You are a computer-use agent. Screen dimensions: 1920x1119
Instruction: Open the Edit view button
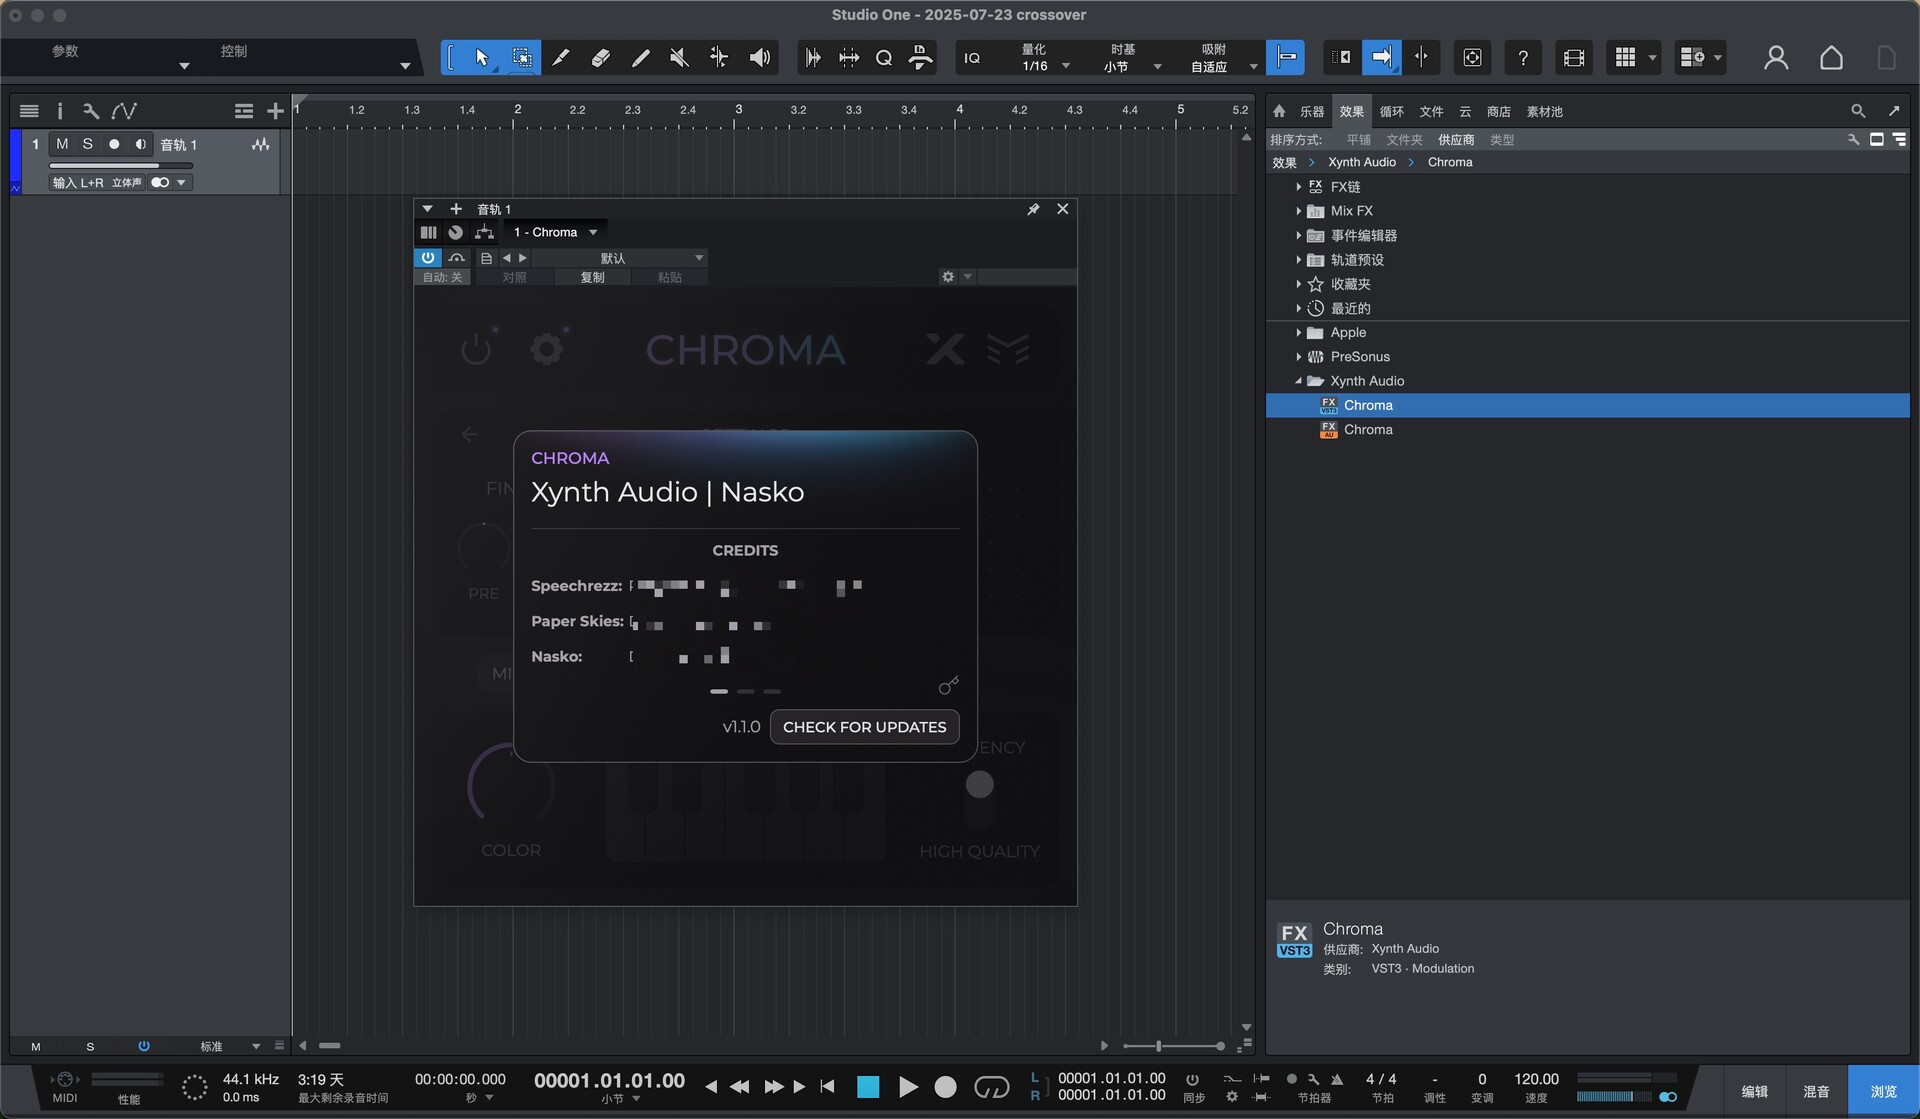pyautogui.click(x=1754, y=1091)
